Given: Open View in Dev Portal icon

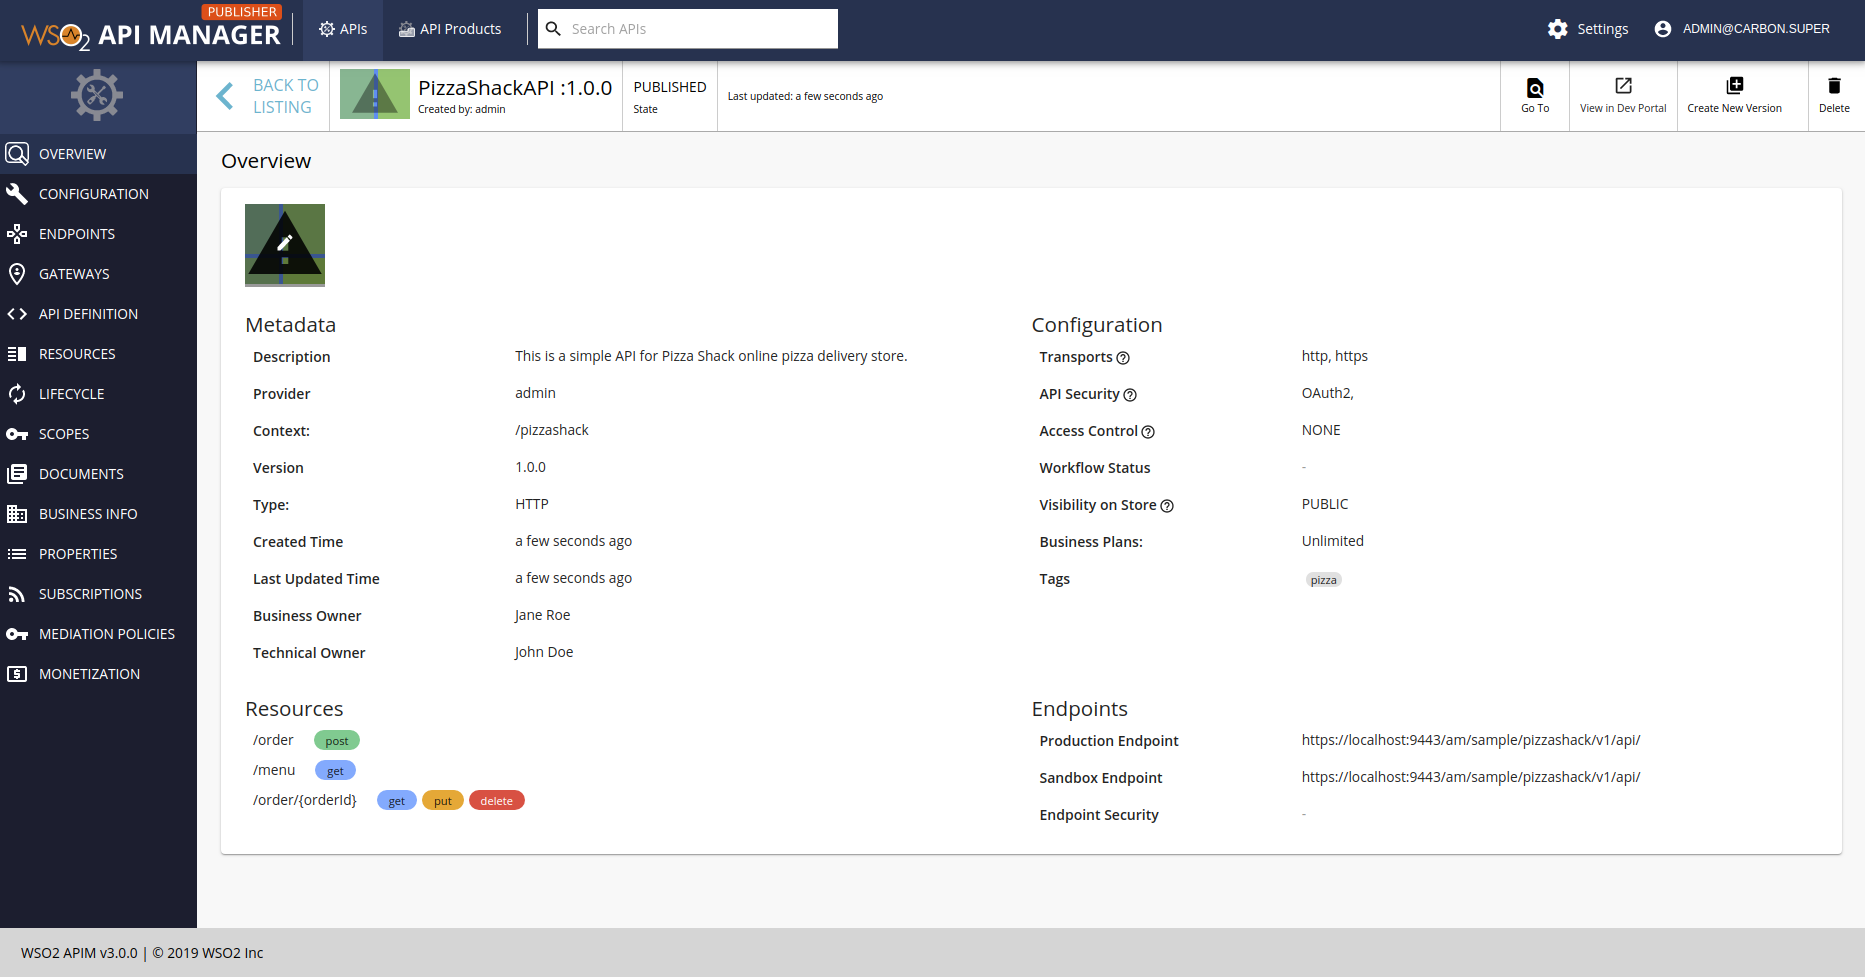Looking at the screenshot, I should [1622, 85].
